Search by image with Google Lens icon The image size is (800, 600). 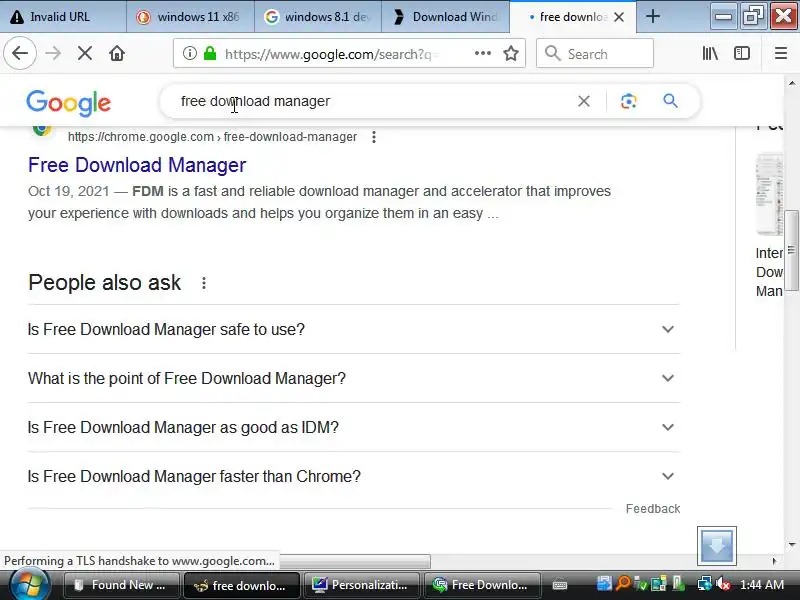pyautogui.click(x=629, y=101)
